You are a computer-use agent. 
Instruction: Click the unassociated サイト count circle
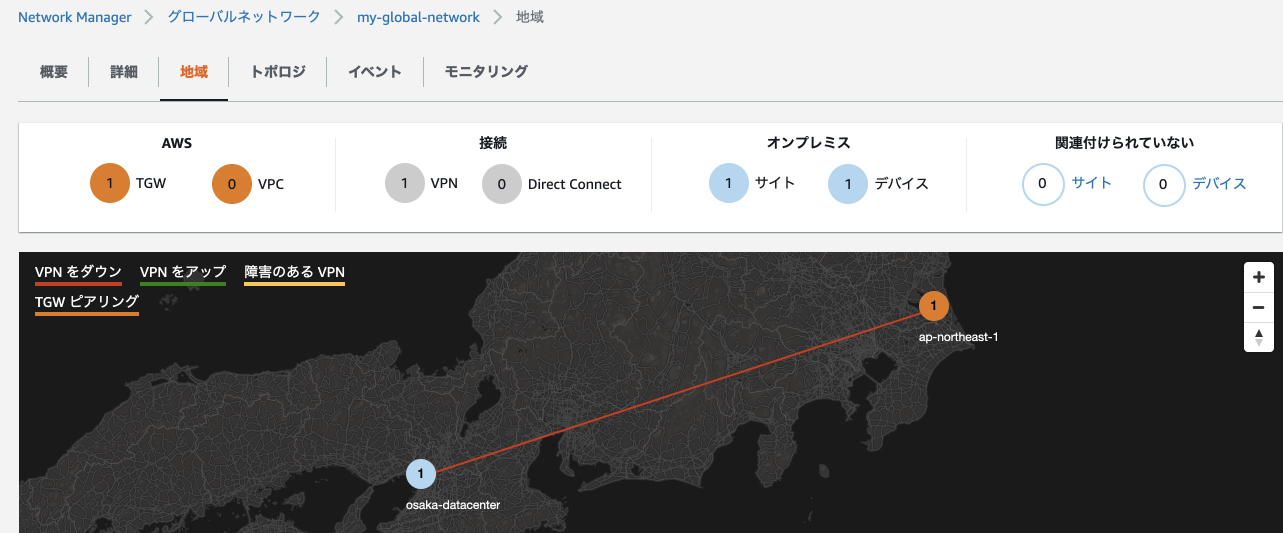pos(1043,185)
